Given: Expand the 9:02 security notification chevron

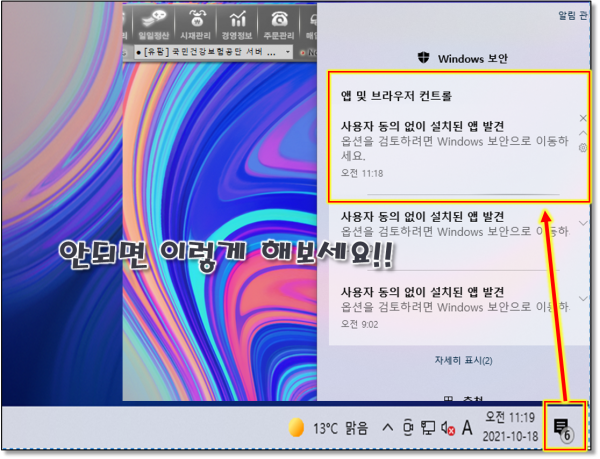Looking at the screenshot, I should 584,298.
